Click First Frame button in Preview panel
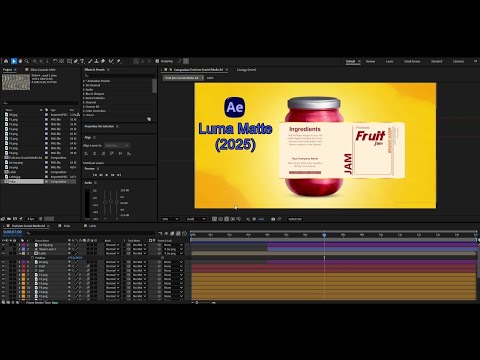The image size is (480, 360). click(x=95, y=175)
